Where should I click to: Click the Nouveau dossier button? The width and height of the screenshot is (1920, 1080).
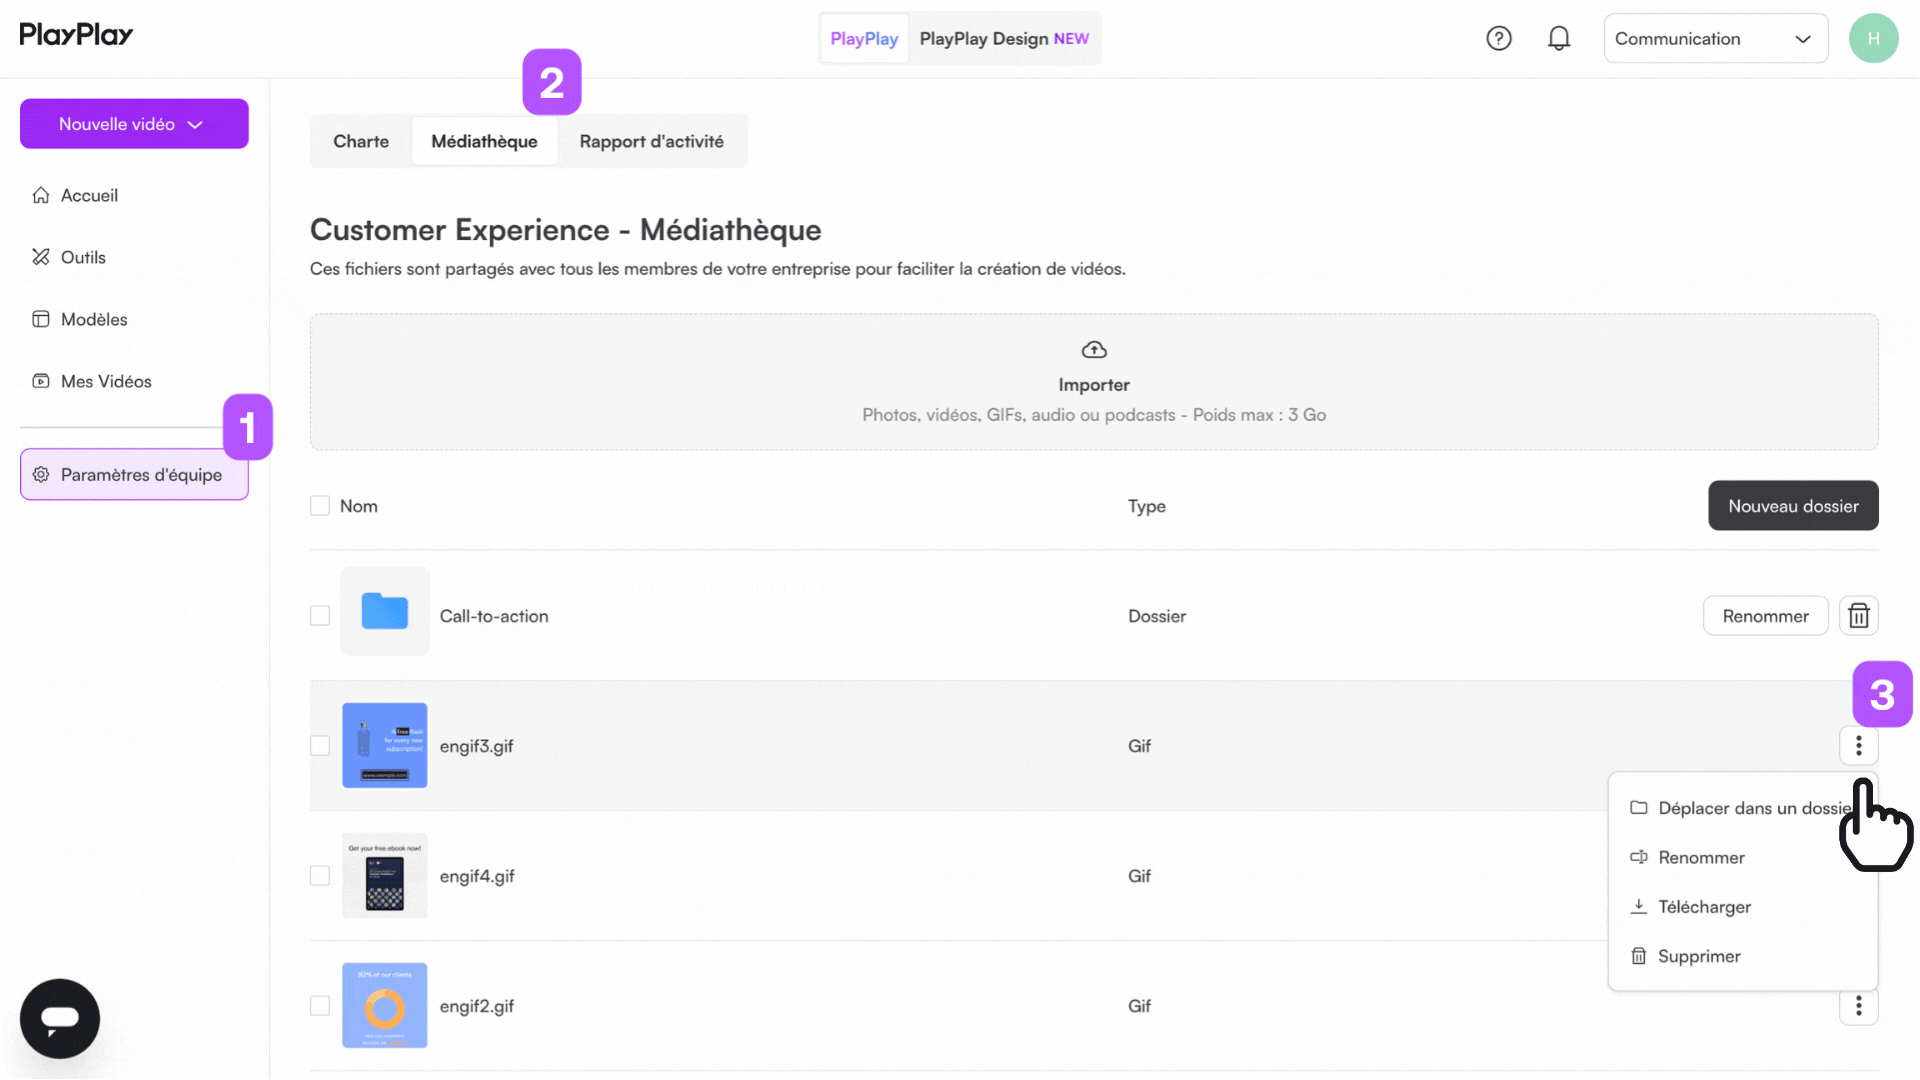[x=1793, y=506]
